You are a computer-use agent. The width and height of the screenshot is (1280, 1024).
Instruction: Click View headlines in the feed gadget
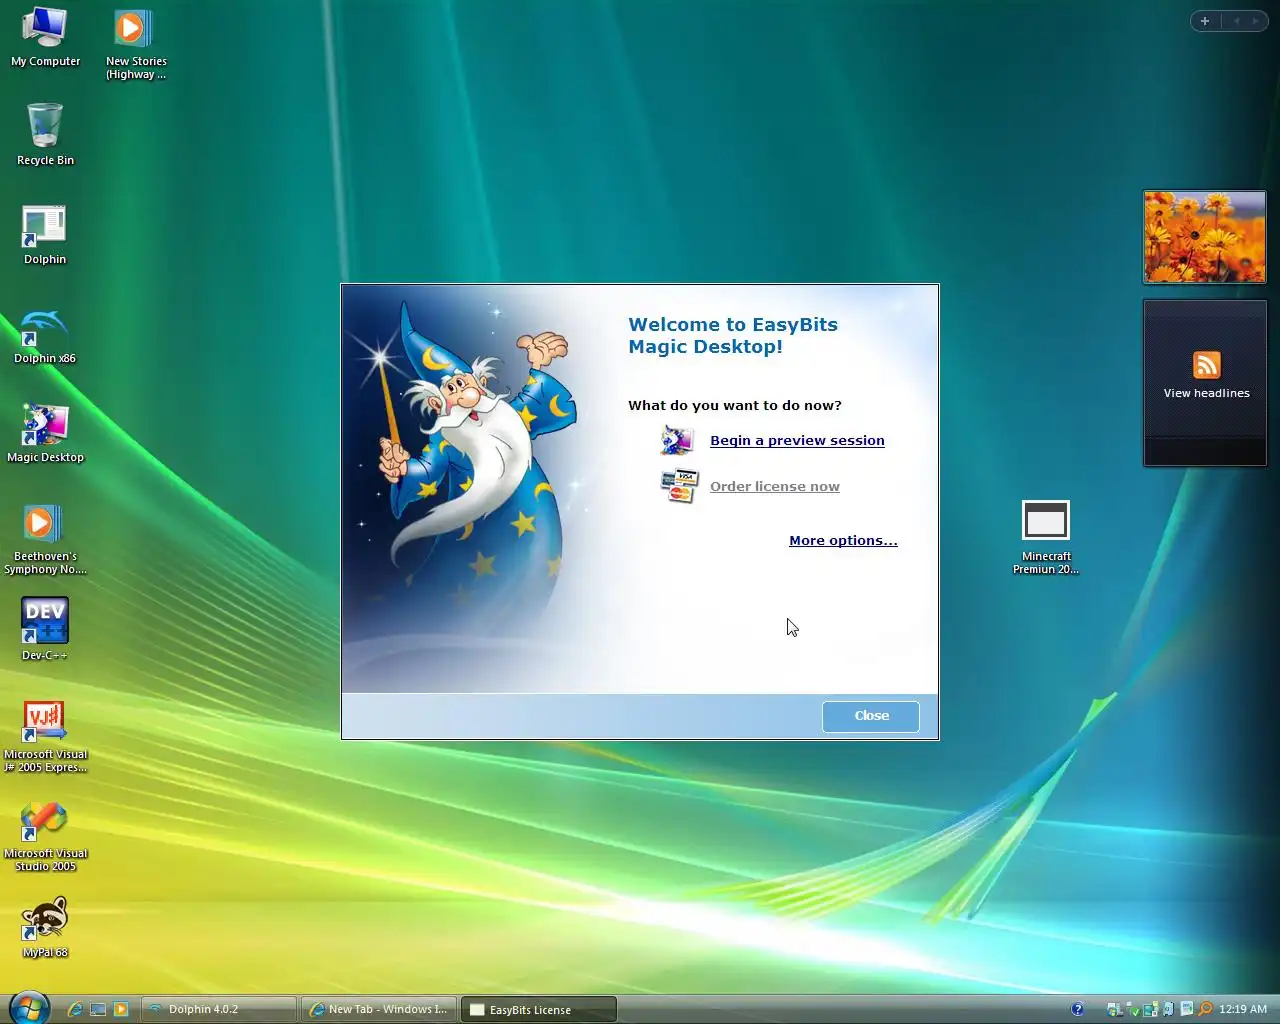(x=1206, y=393)
